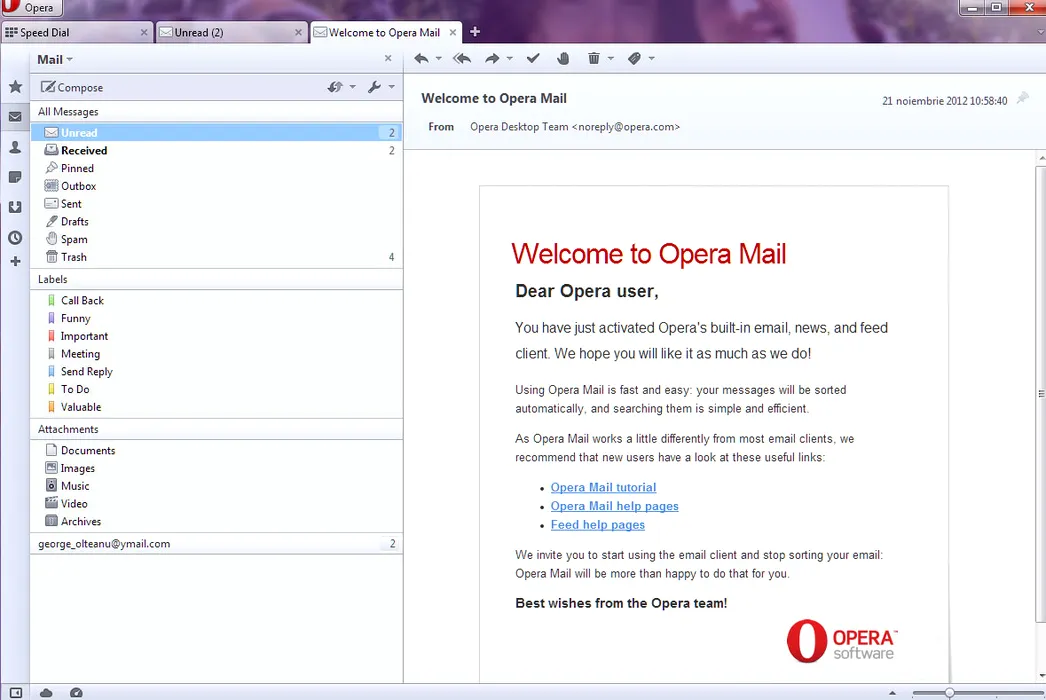Screen dimensions: 1046x700
Task: Select the To Do label
Action: [x=217, y=389]
